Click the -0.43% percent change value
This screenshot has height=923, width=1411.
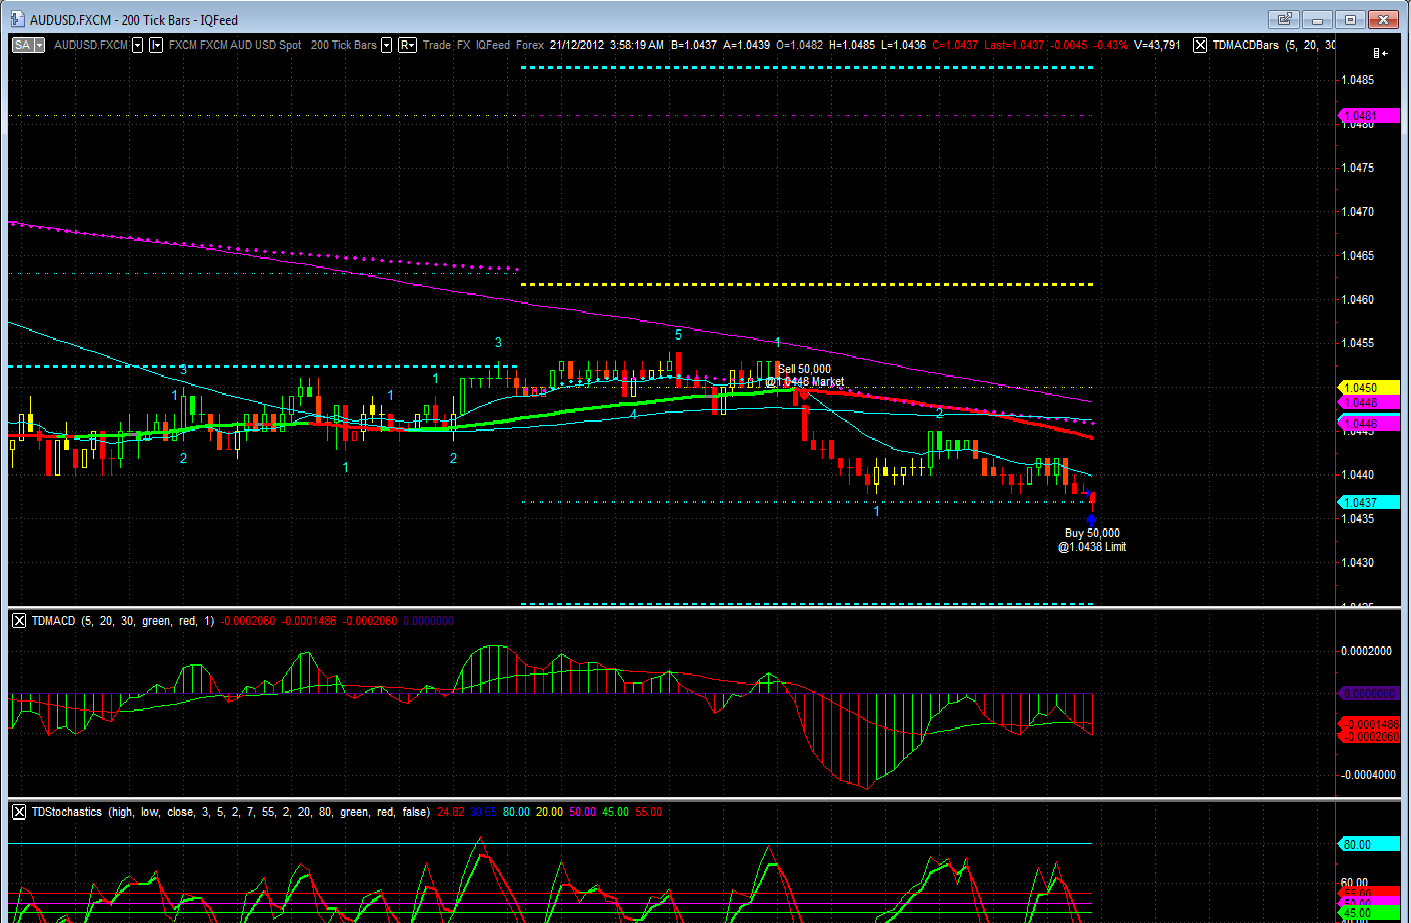click(x=1110, y=45)
